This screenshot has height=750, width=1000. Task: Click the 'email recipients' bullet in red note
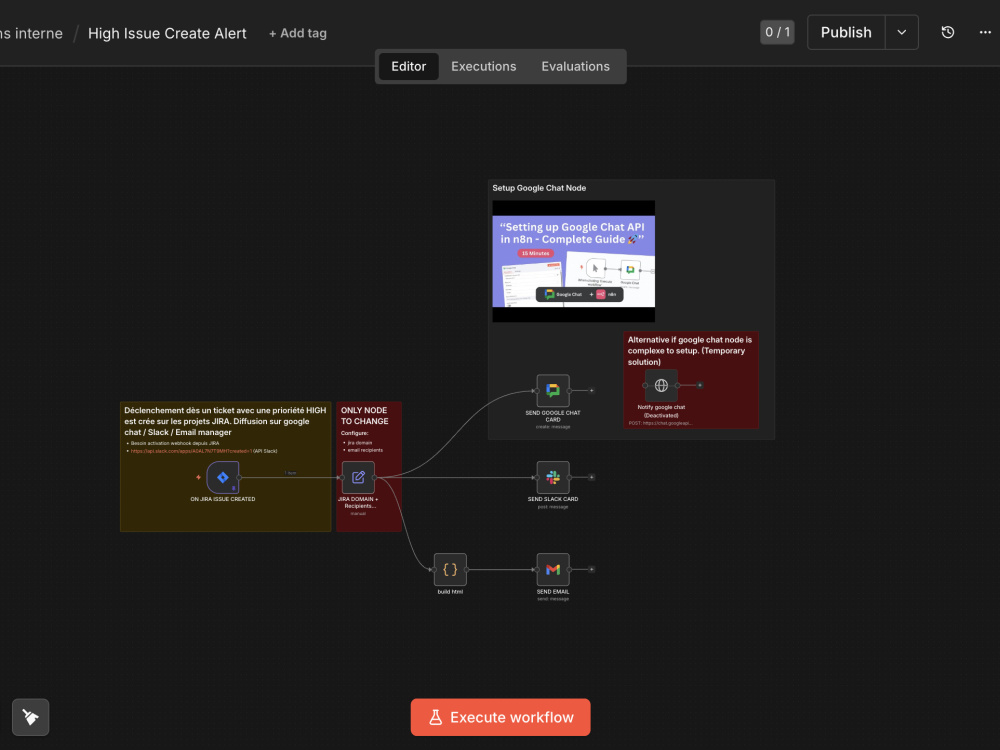tap(365, 450)
